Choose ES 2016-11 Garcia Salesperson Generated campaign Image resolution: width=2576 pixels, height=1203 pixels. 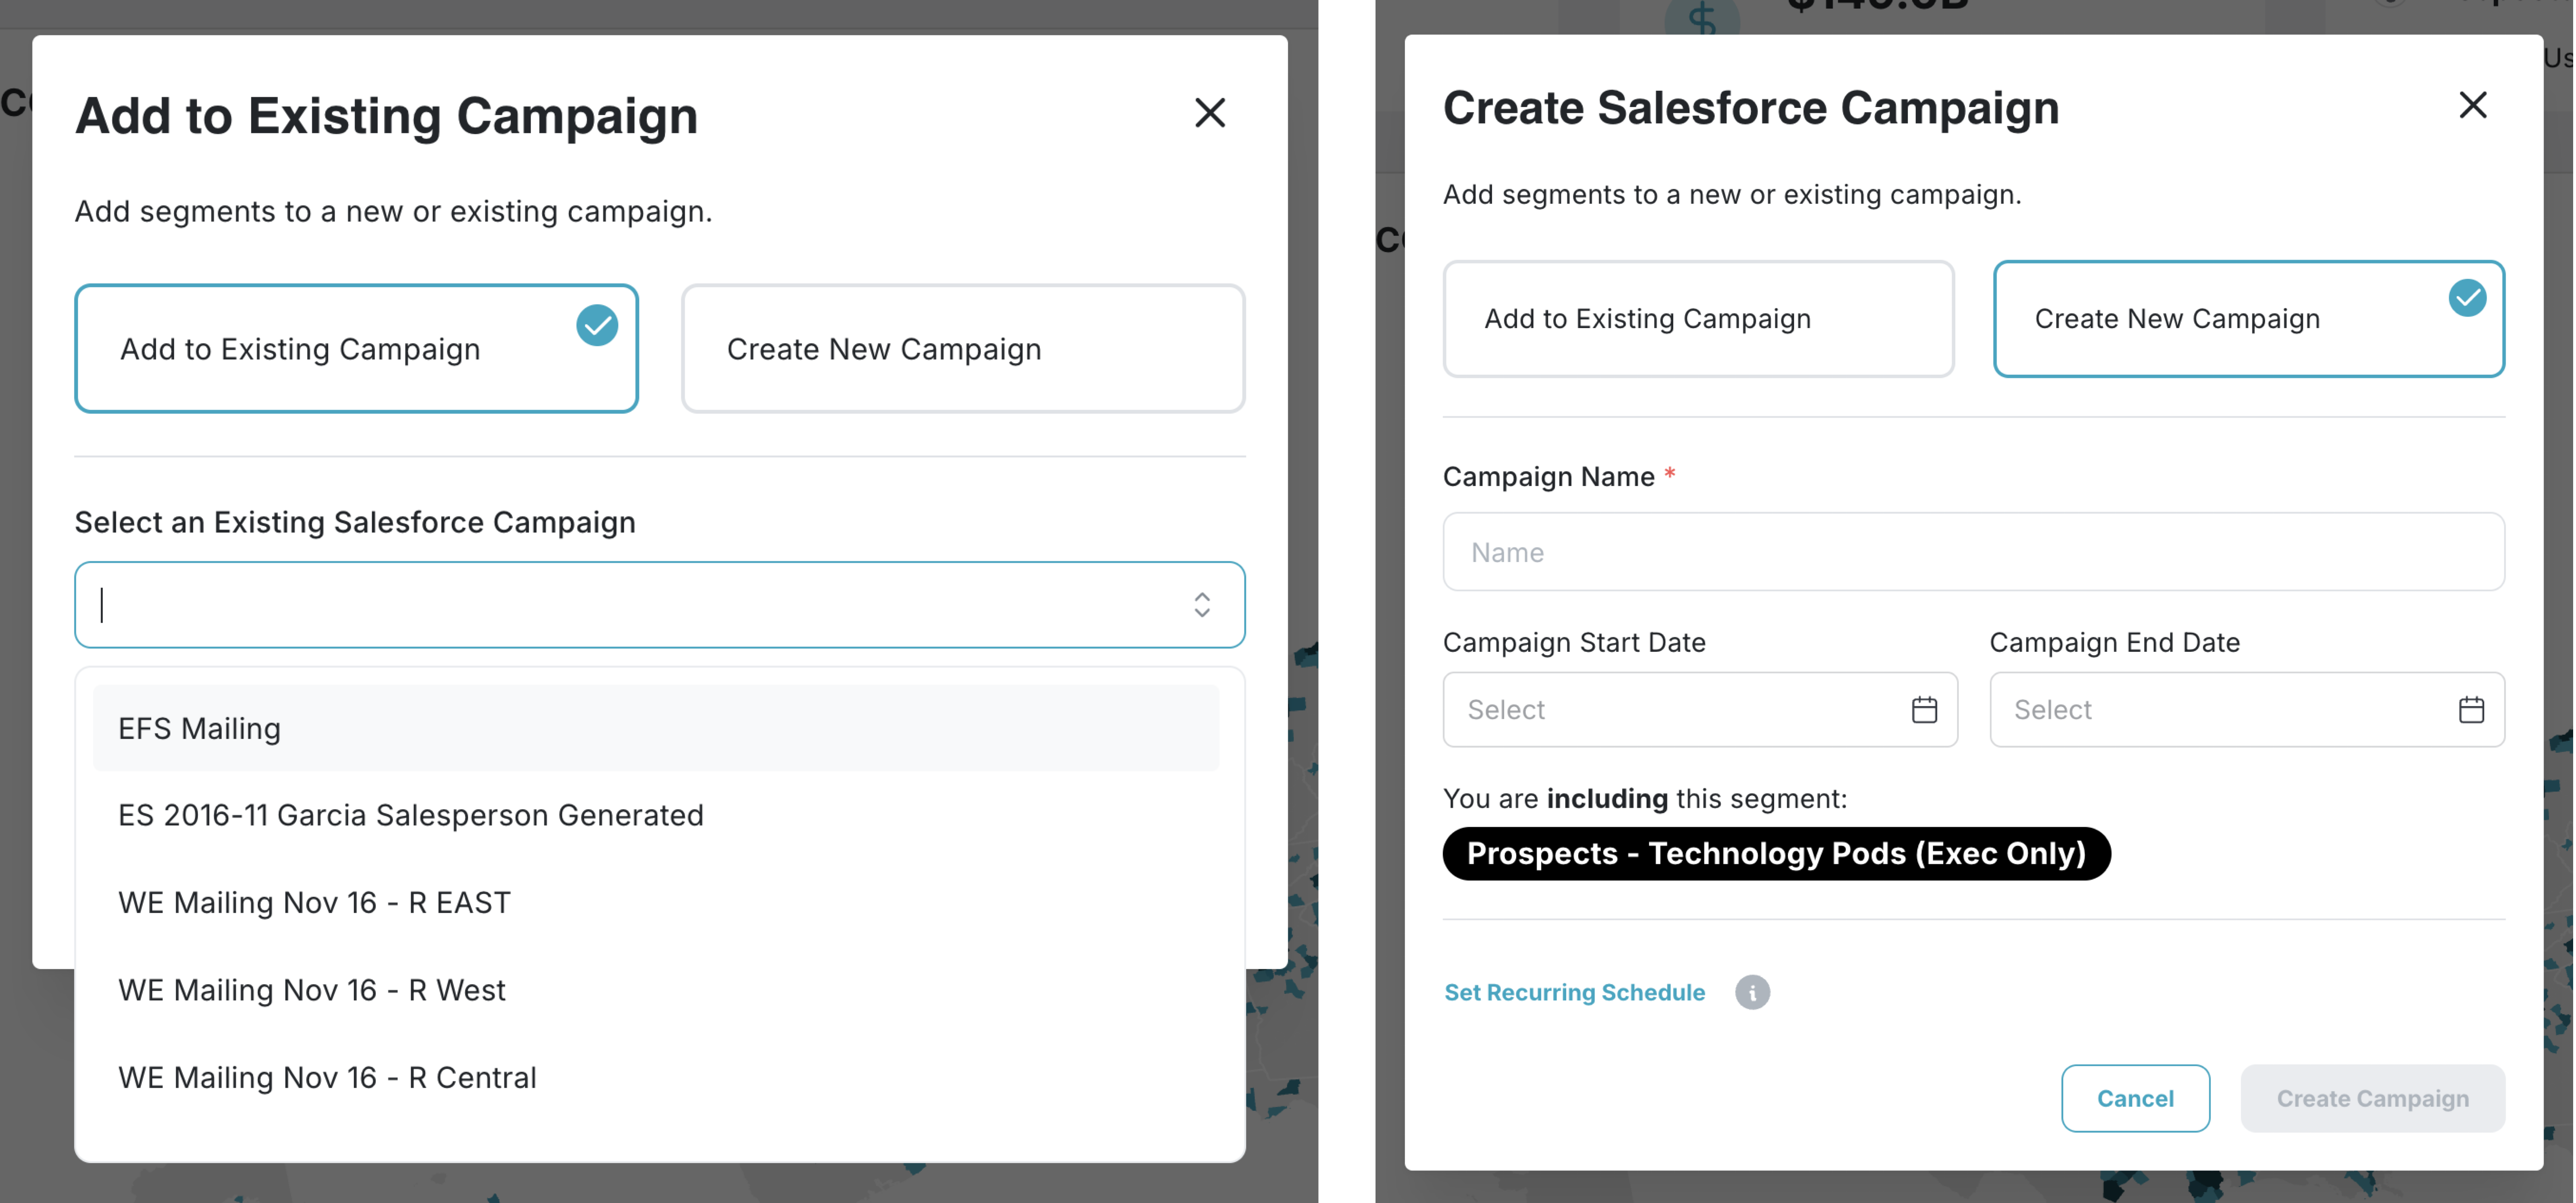point(656,815)
